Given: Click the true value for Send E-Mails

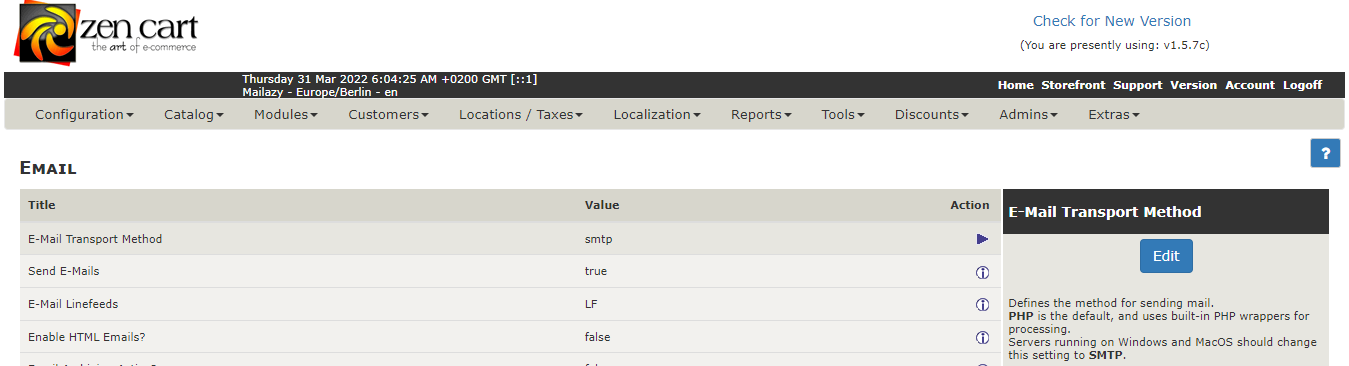Looking at the screenshot, I should tap(596, 272).
